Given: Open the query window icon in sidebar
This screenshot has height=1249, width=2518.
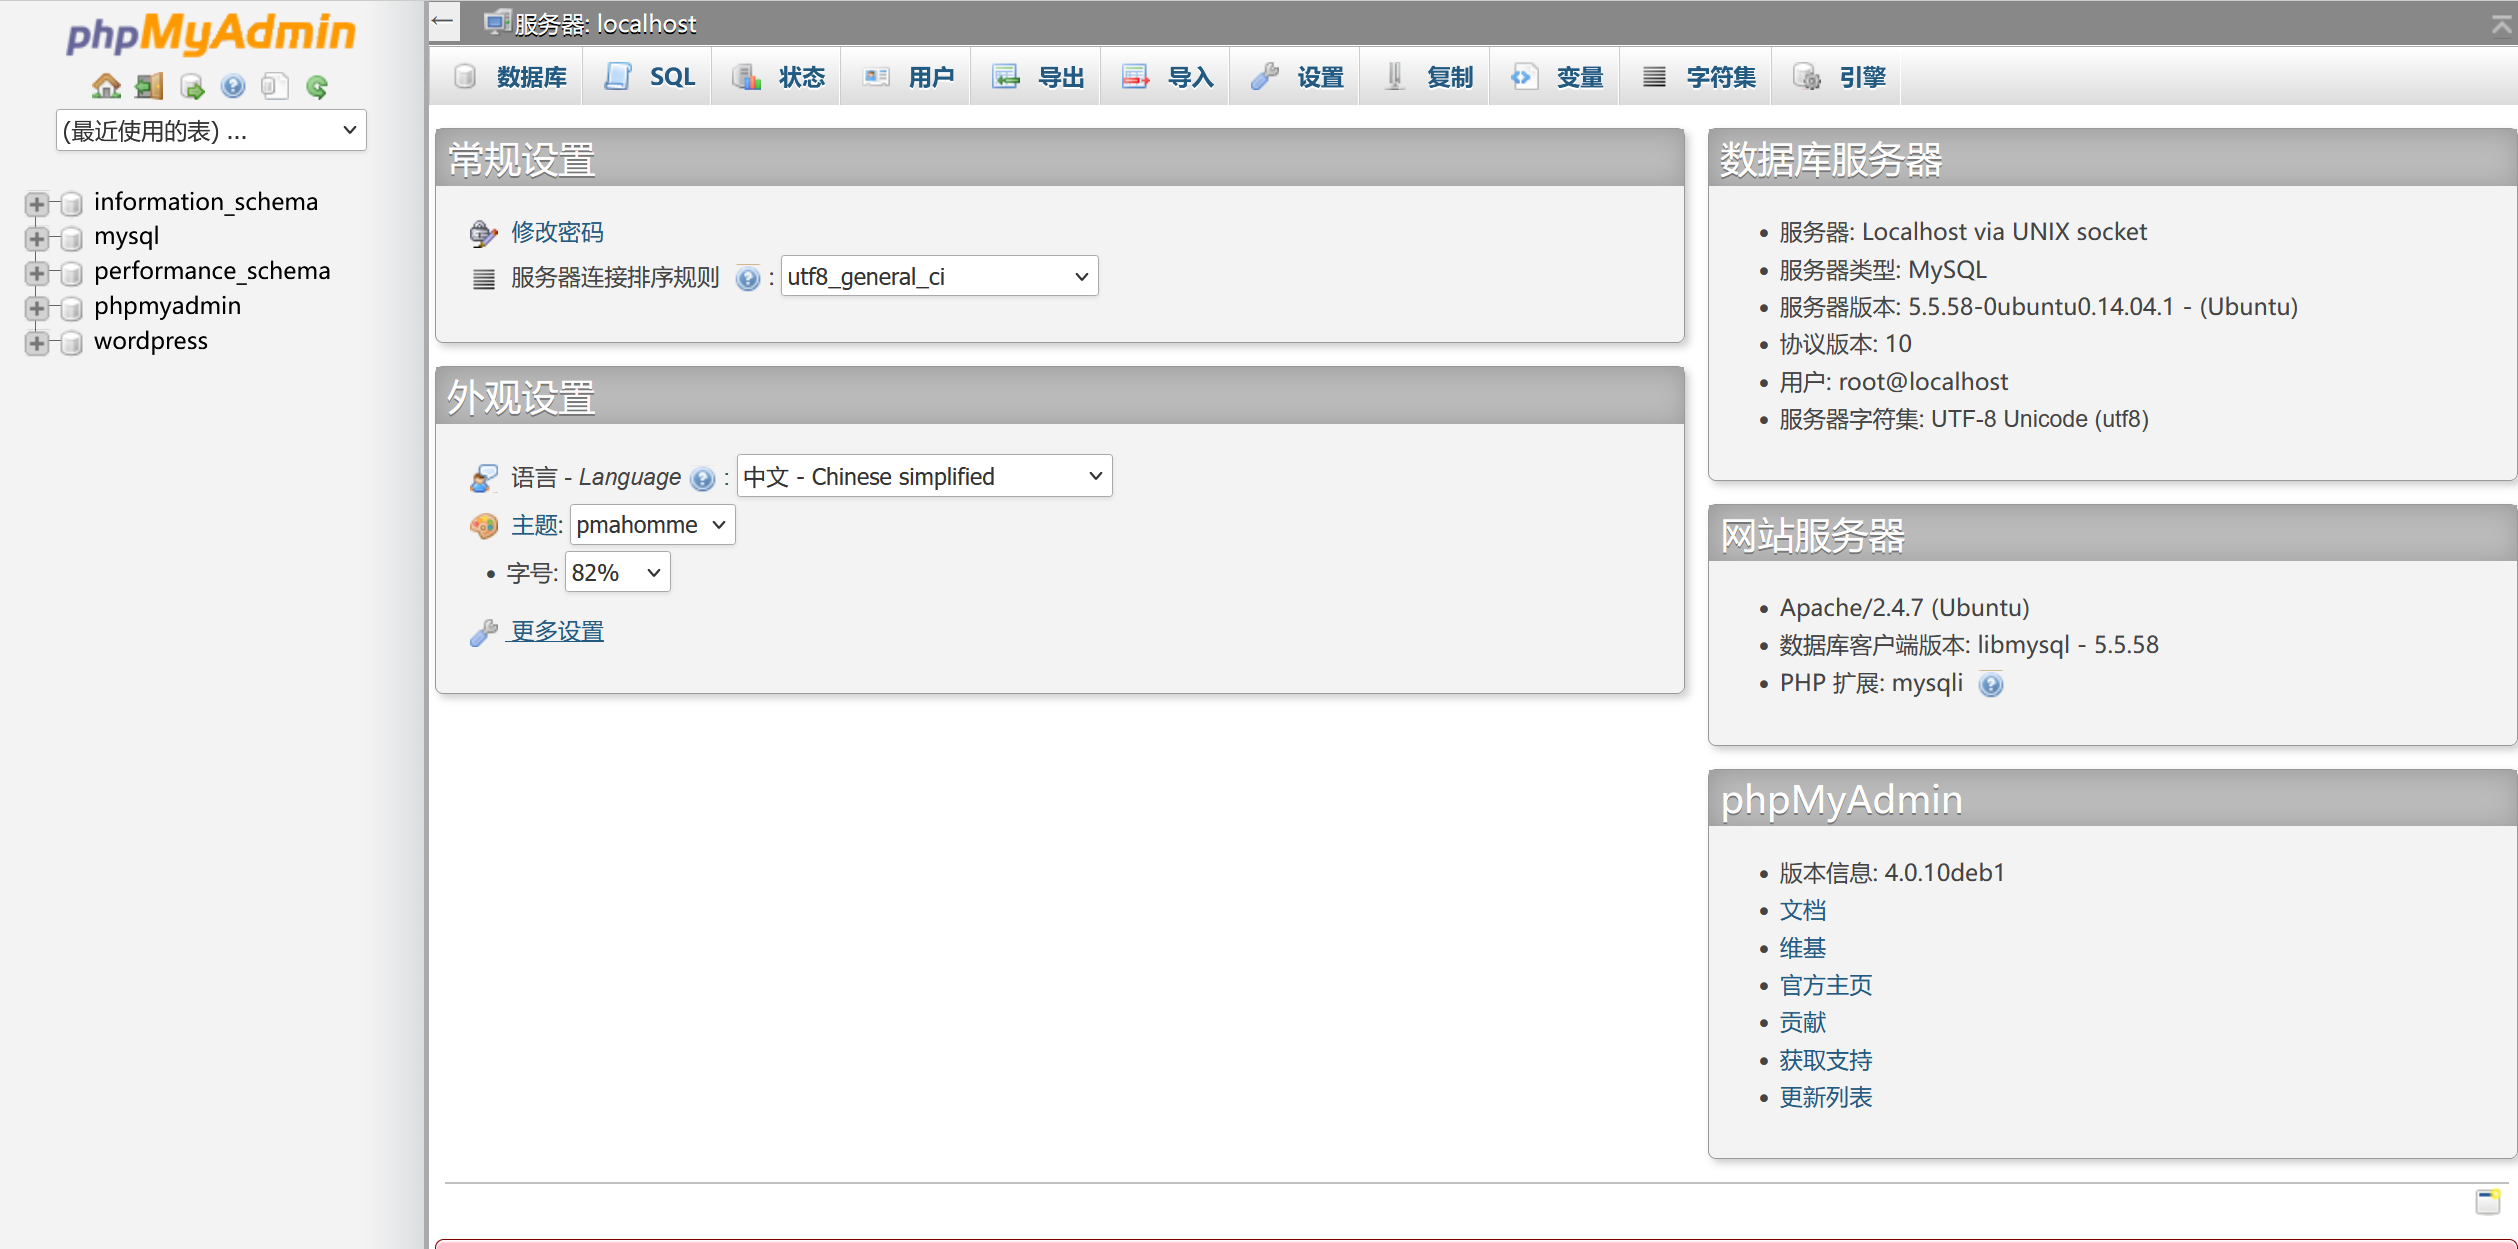Looking at the screenshot, I should pyautogui.click(x=192, y=87).
